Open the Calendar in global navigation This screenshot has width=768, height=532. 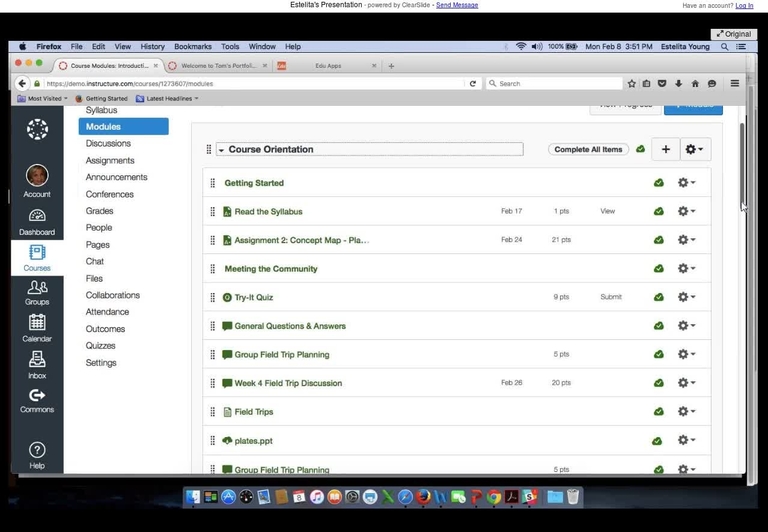point(37,328)
